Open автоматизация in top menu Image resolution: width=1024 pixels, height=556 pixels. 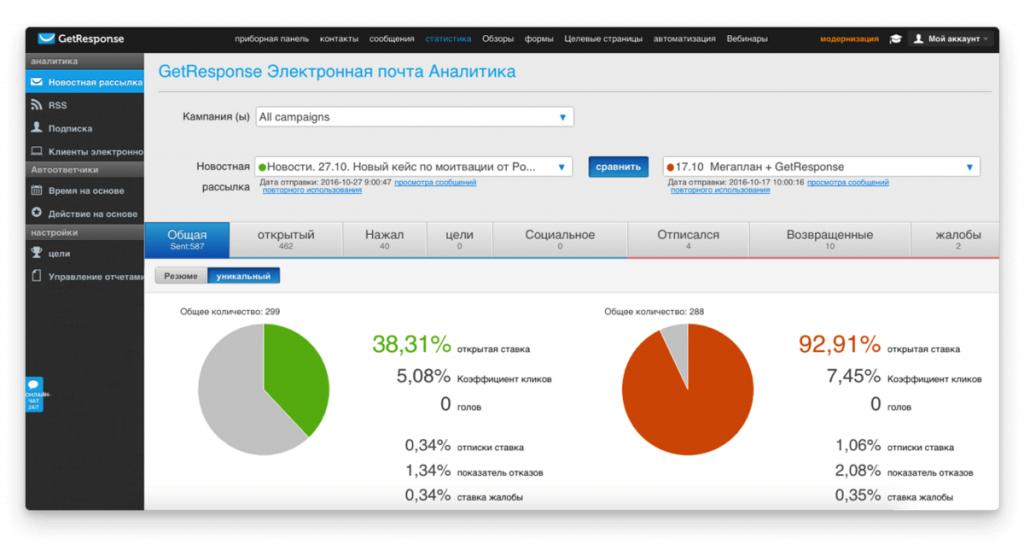684,39
